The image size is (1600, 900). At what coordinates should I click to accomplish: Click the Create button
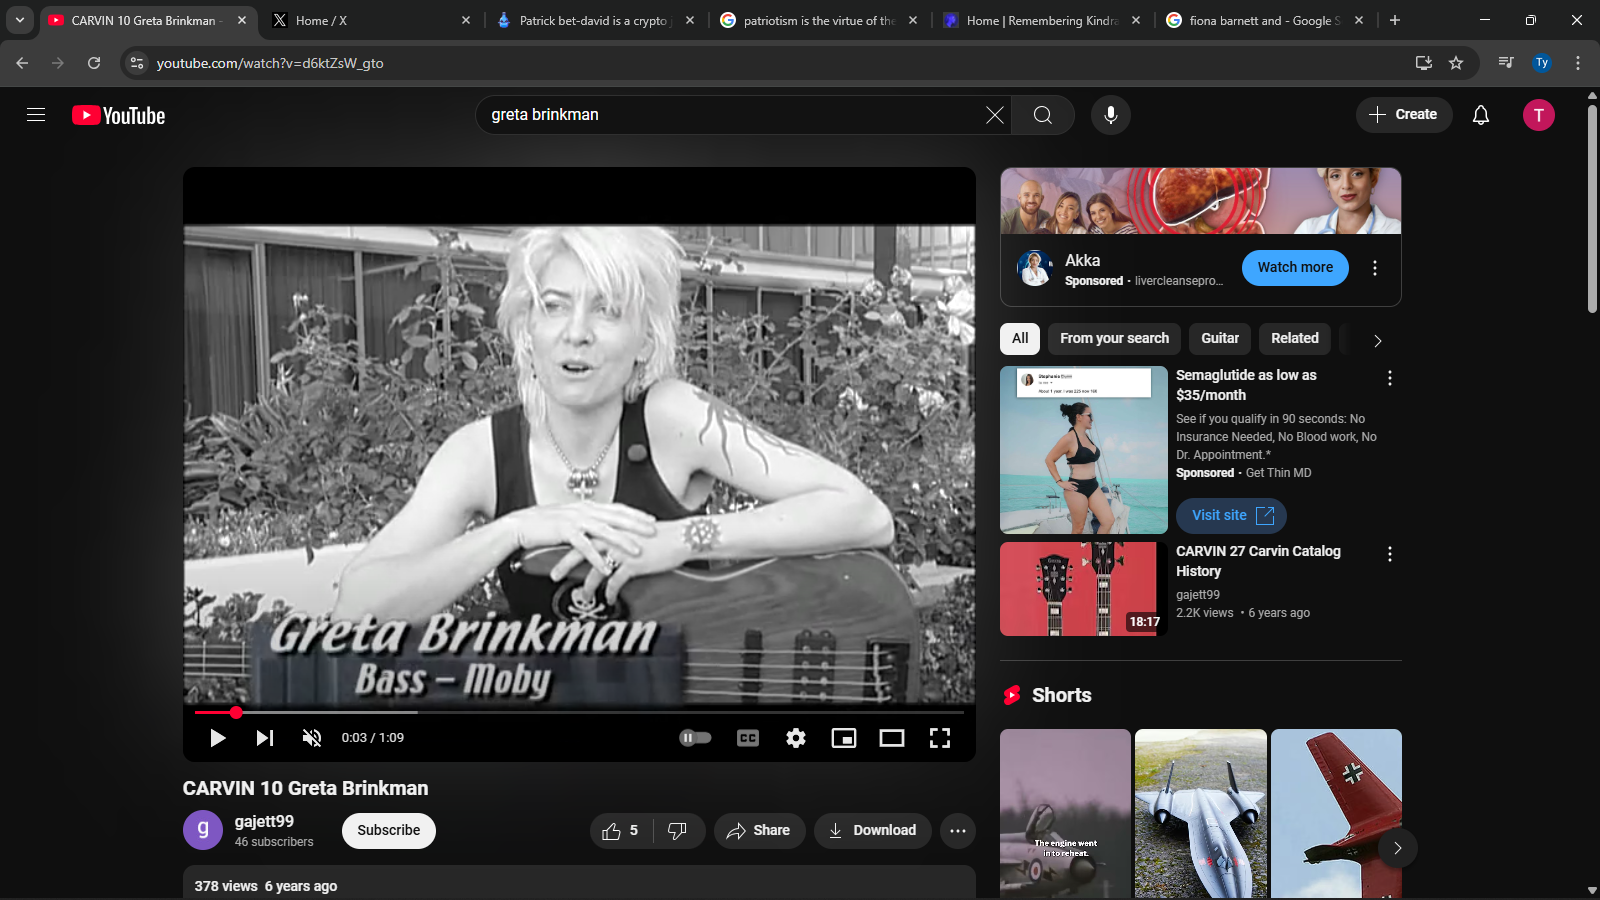click(1404, 115)
